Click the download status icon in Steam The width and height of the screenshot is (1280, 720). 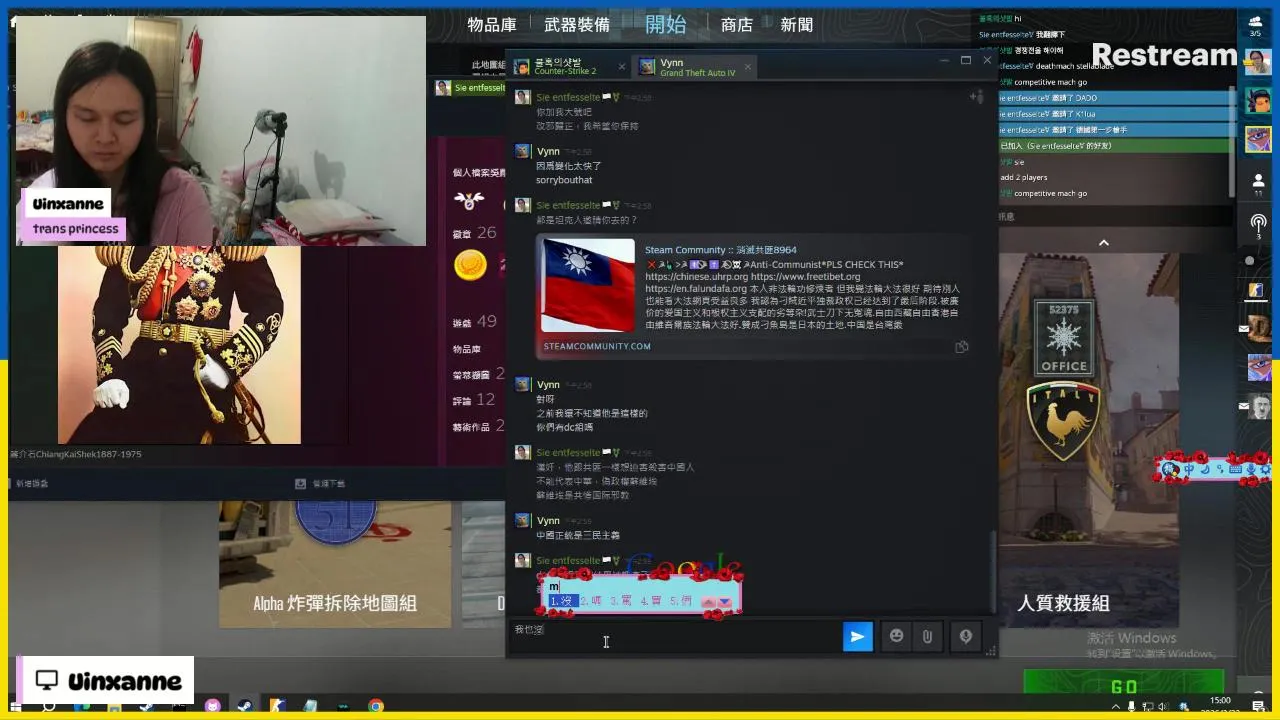tap(300, 483)
